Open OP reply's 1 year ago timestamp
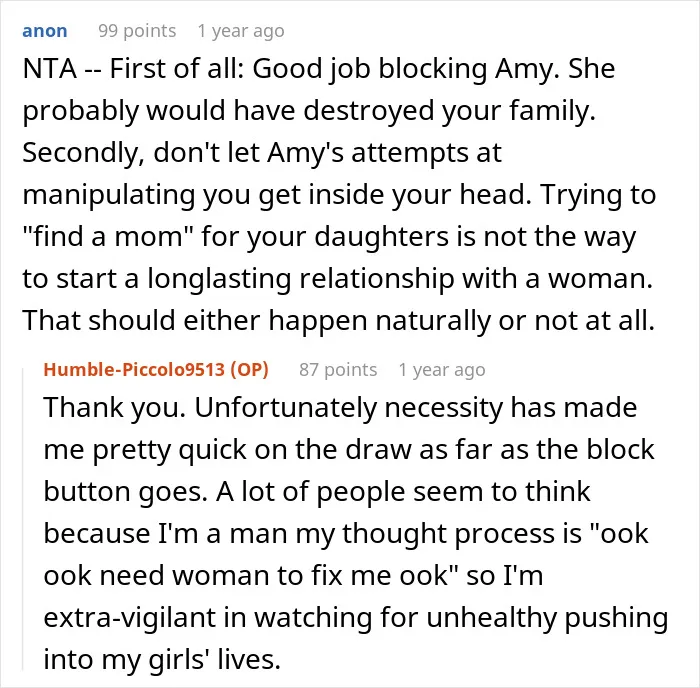 [442, 370]
